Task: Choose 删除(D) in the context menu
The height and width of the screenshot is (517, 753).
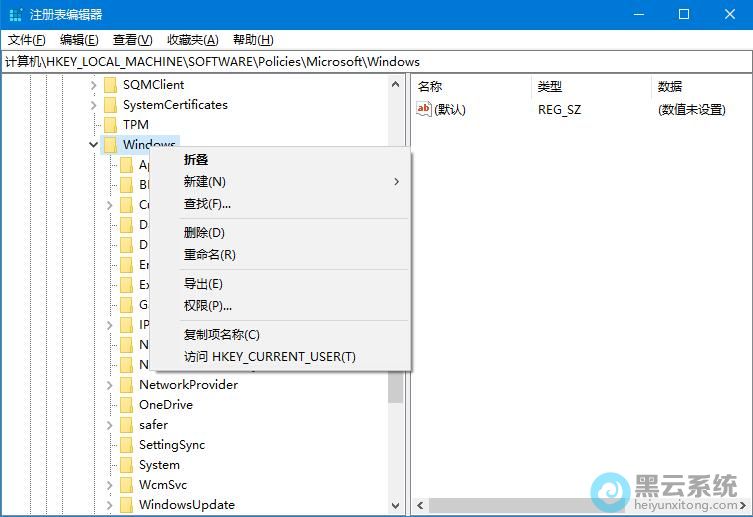Action: tap(281, 232)
